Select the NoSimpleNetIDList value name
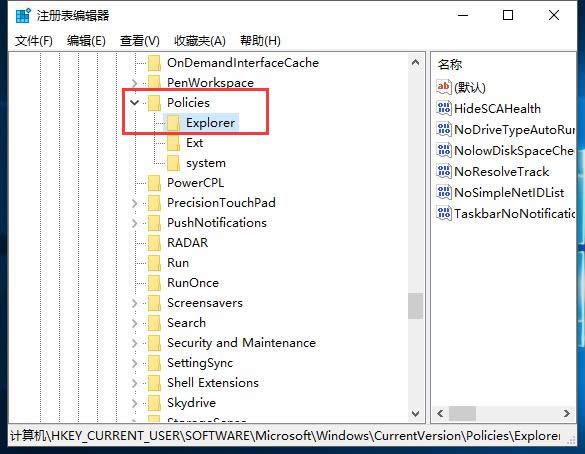585x454 pixels. pos(509,192)
